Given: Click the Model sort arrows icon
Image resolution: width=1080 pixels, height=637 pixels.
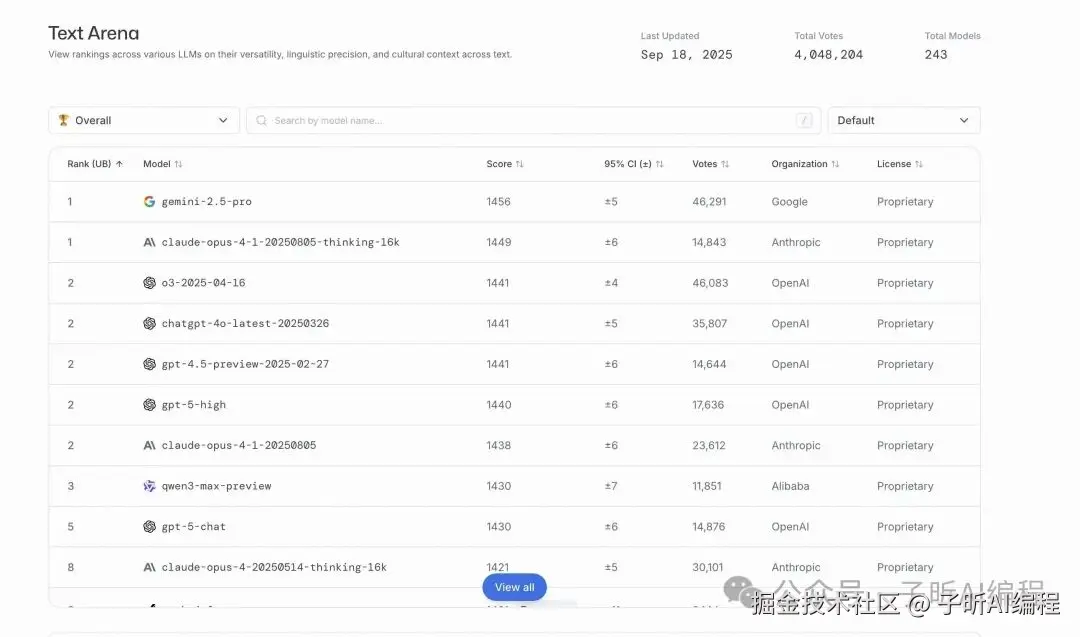Looking at the screenshot, I should (178, 164).
